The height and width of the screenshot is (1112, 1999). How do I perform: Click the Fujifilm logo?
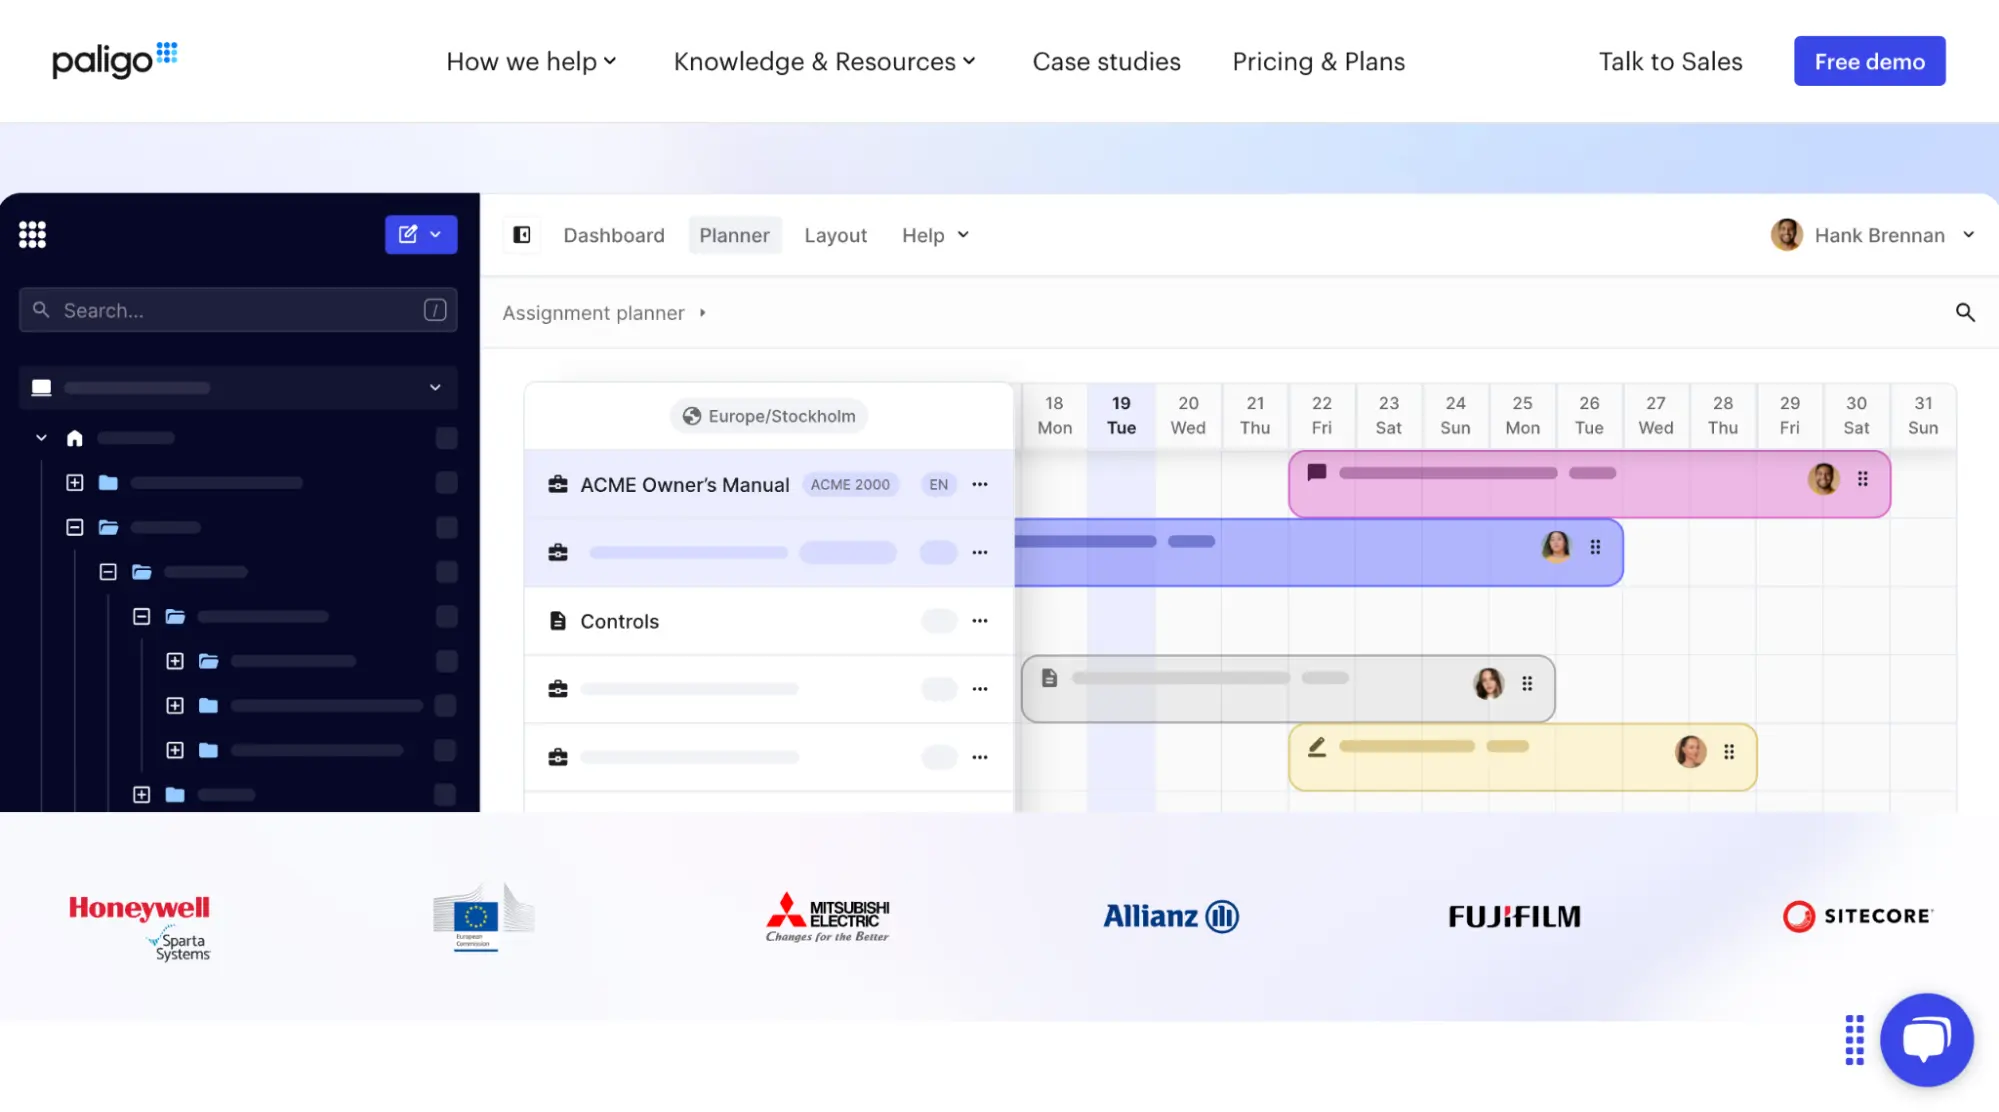click(1515, 916)
